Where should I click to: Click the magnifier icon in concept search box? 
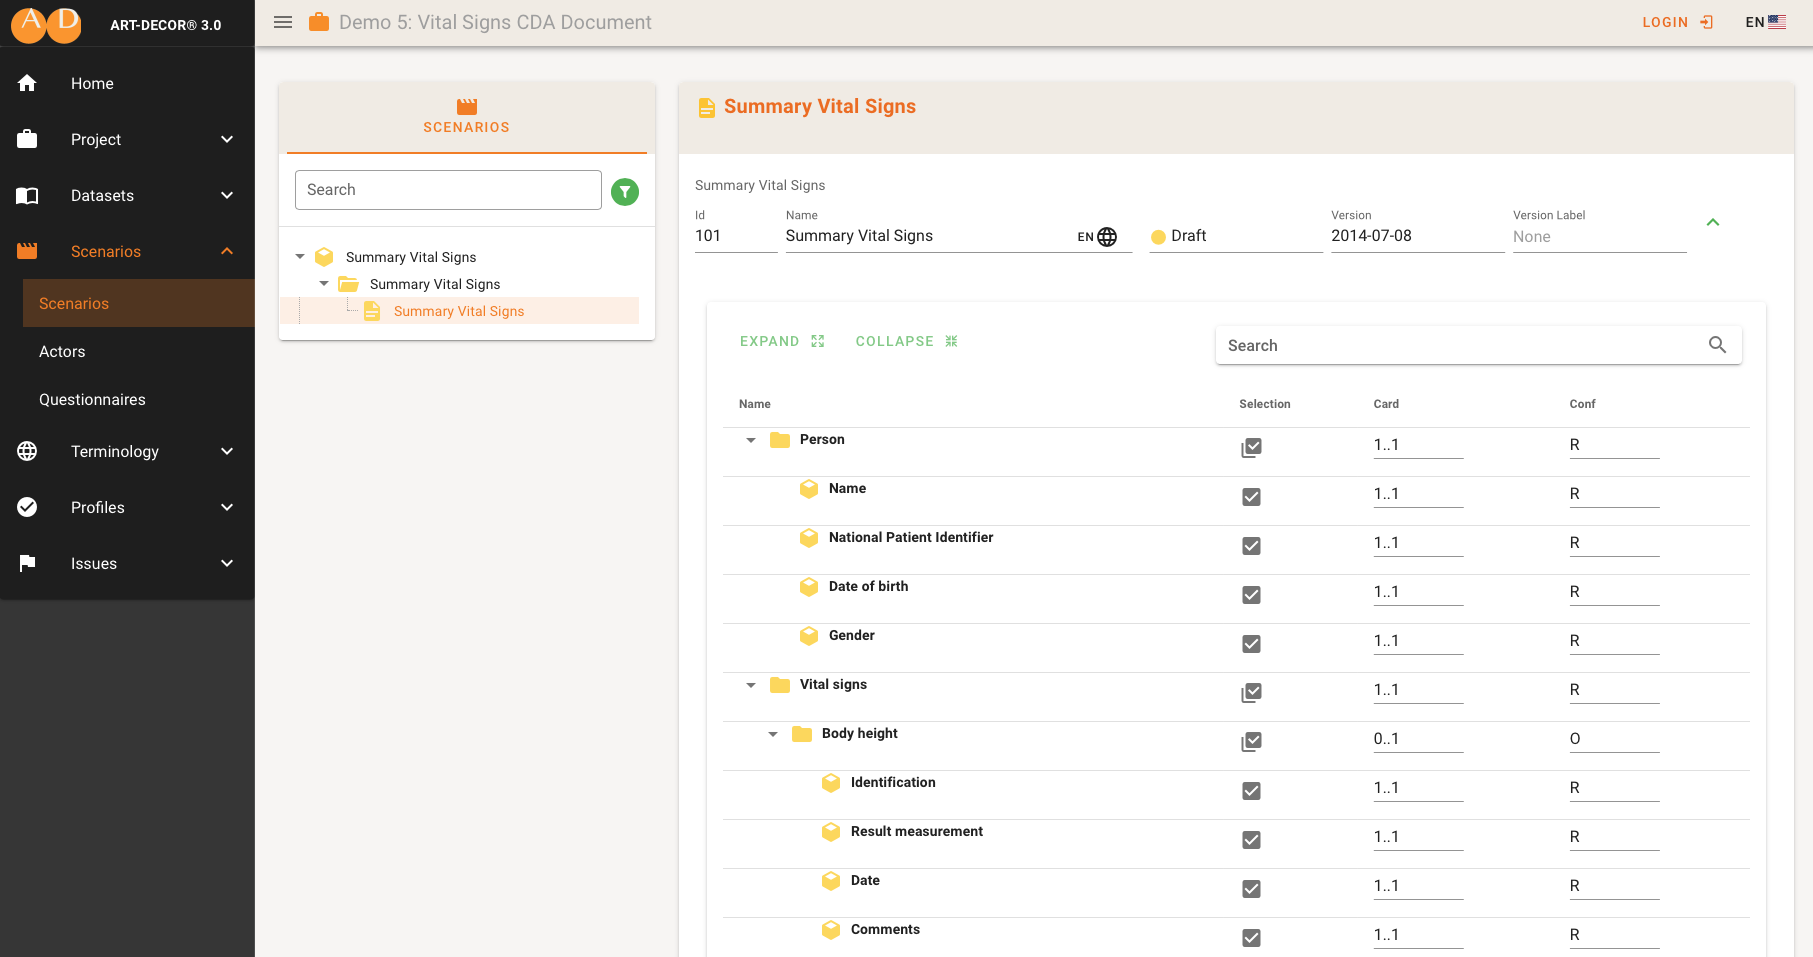click(x=1717, y=345)
